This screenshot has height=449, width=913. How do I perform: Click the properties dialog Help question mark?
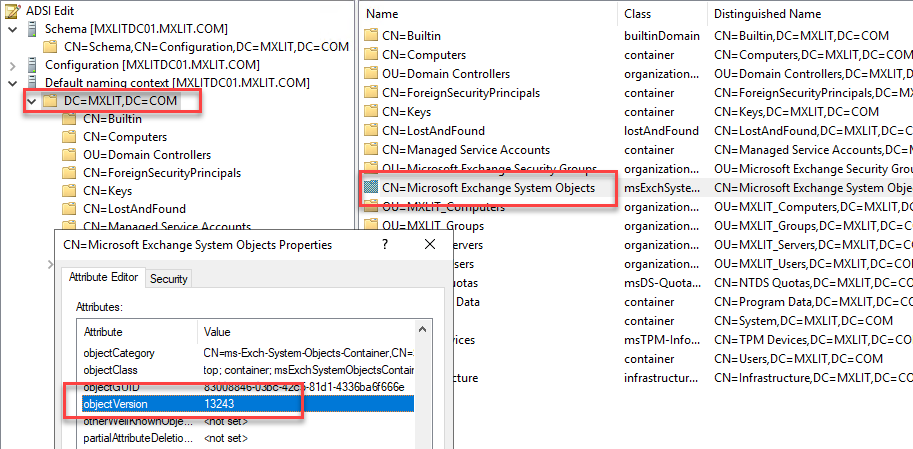386,244
